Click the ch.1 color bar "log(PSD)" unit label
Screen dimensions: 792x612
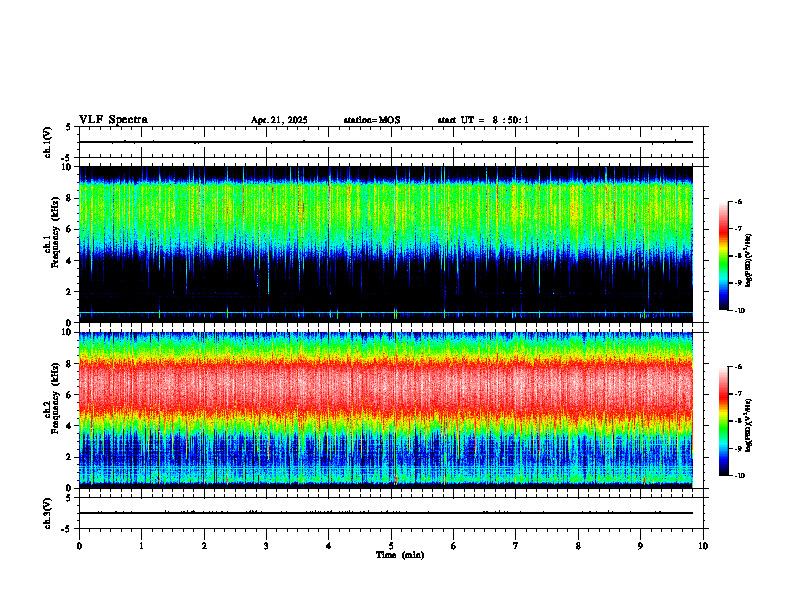(x=749, y=261)
